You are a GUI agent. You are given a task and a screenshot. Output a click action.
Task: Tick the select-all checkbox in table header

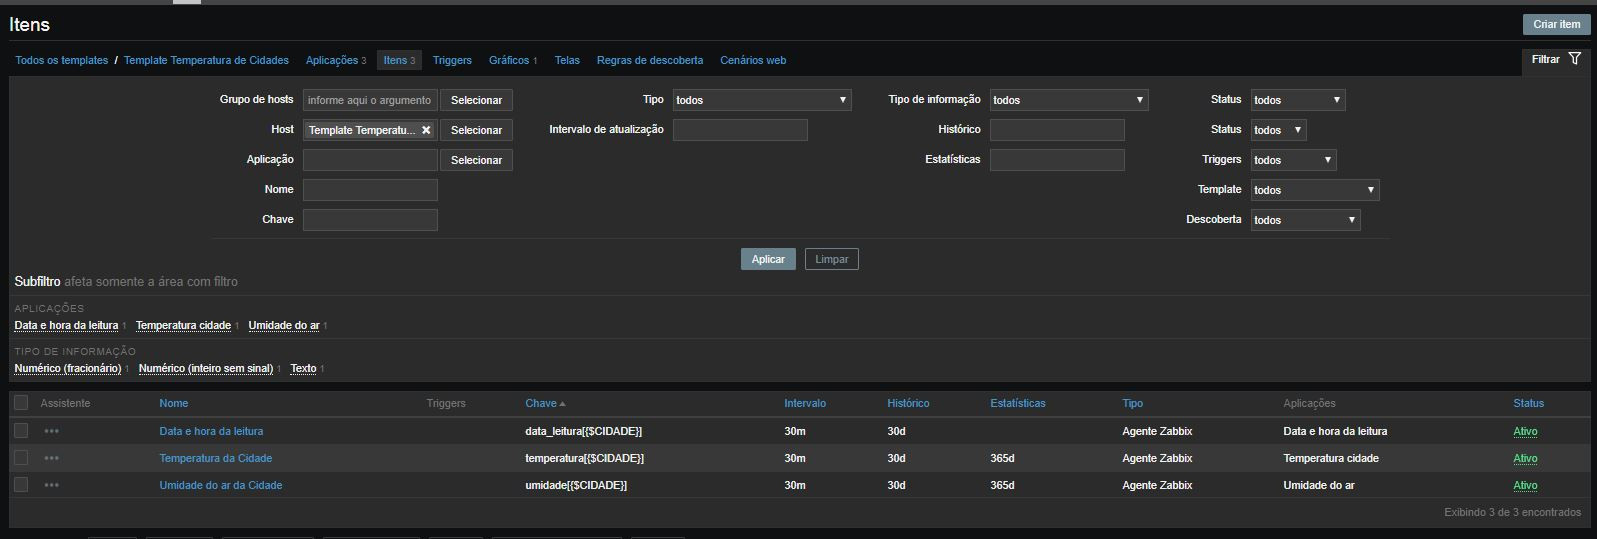click(21, 403)
